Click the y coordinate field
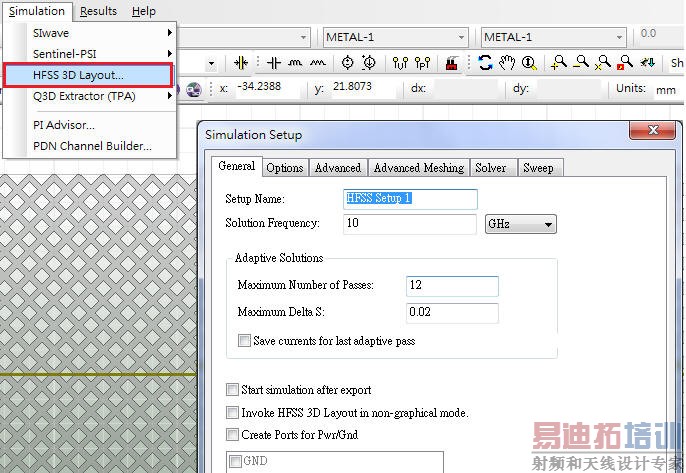 point(366,88)
